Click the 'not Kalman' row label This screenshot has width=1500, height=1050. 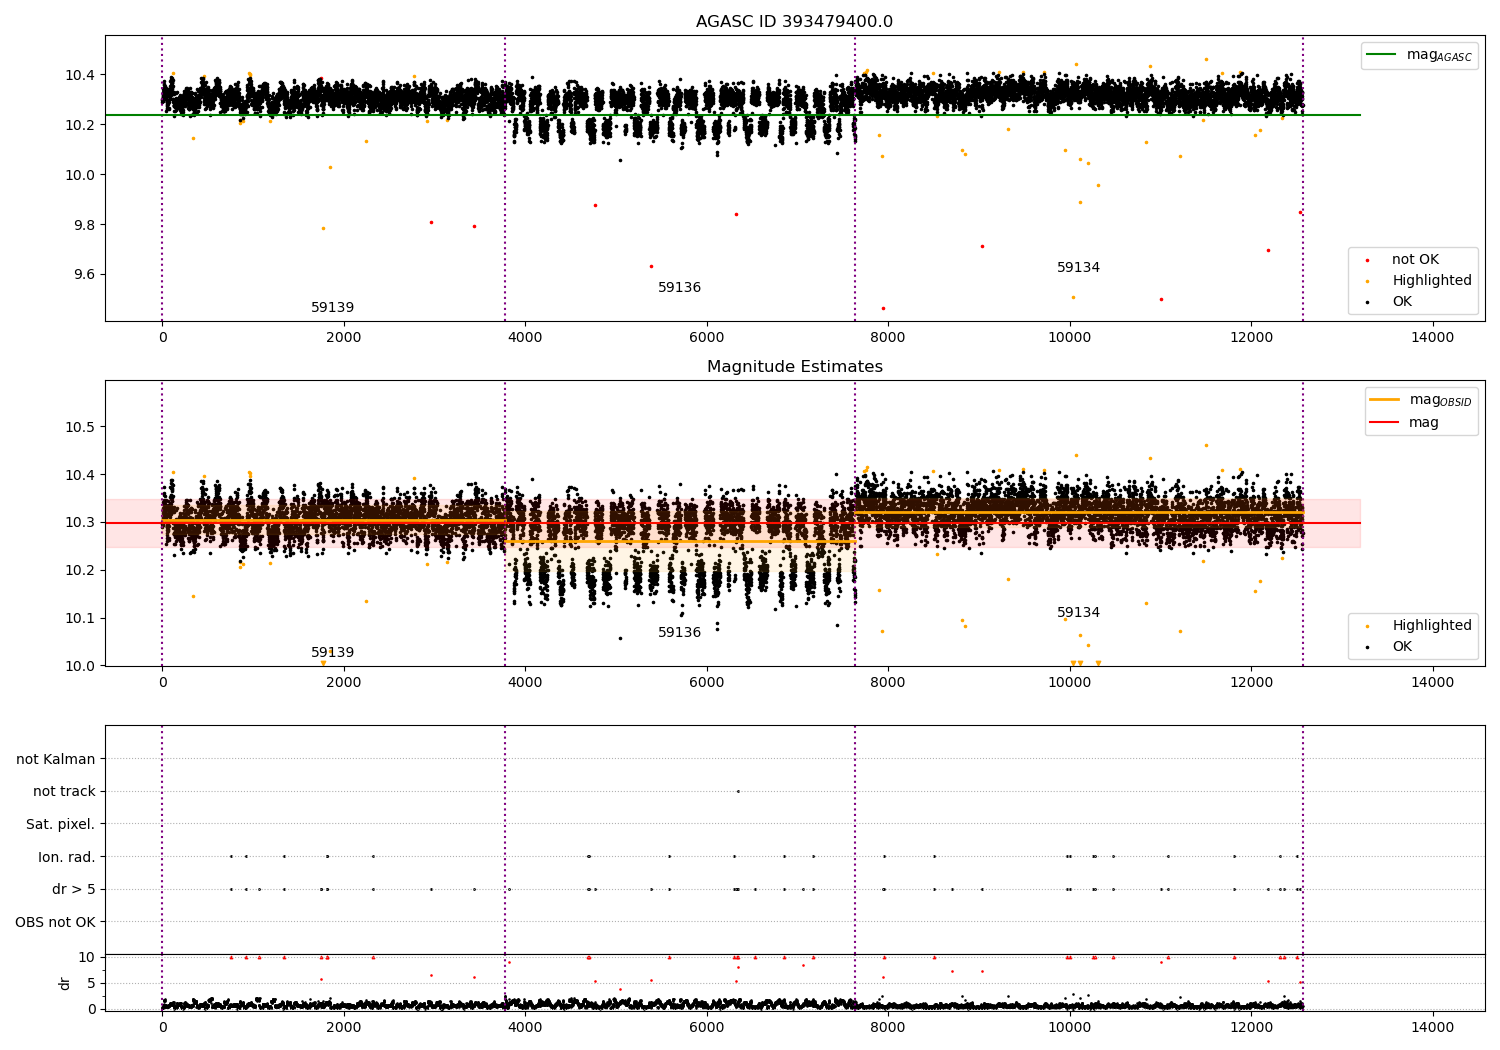pos(56,759)
